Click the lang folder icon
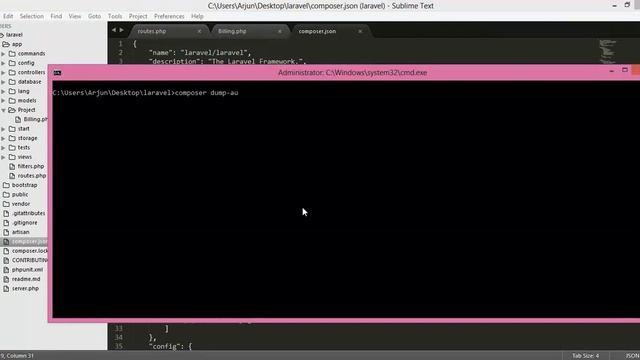This screenshot has width=640, height=360. coord(12,91)
